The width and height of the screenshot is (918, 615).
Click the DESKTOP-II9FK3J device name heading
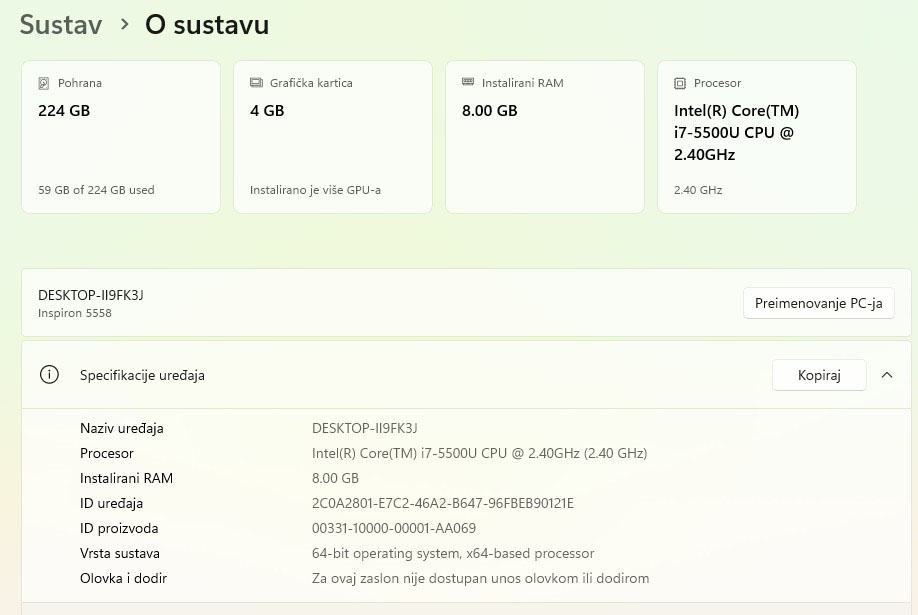point(91,295)
